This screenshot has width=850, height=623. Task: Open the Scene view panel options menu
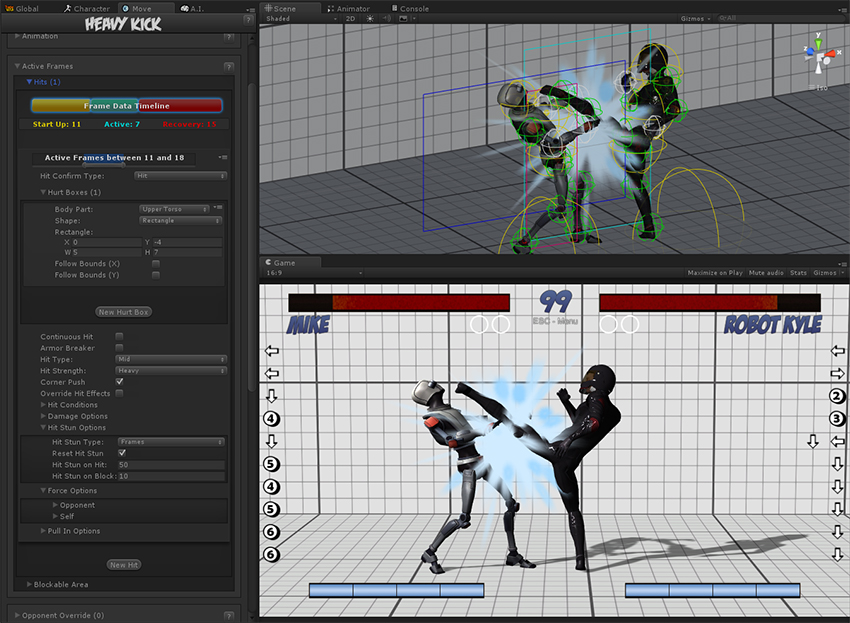click(x=842, y=9)
